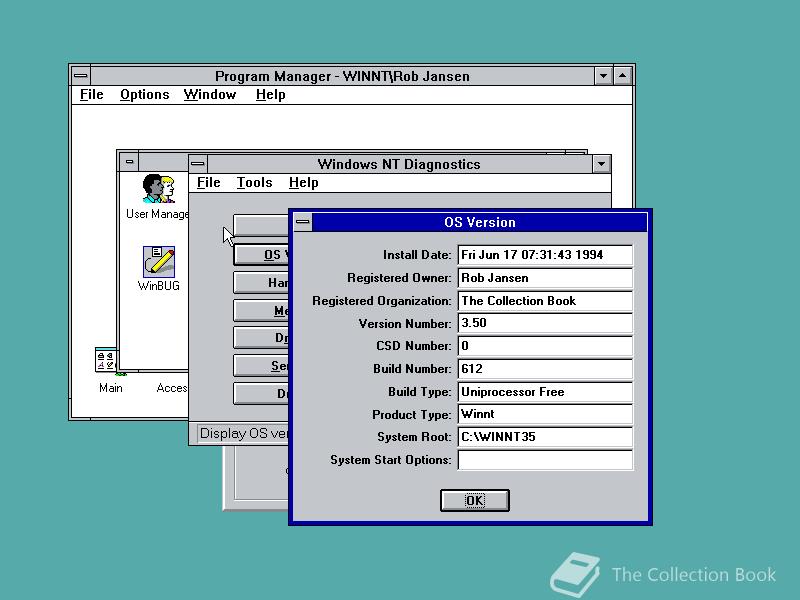This screenshot has width=800, height=600.
Task: Open Program Manager's Help menu
Action: (270, 95)
